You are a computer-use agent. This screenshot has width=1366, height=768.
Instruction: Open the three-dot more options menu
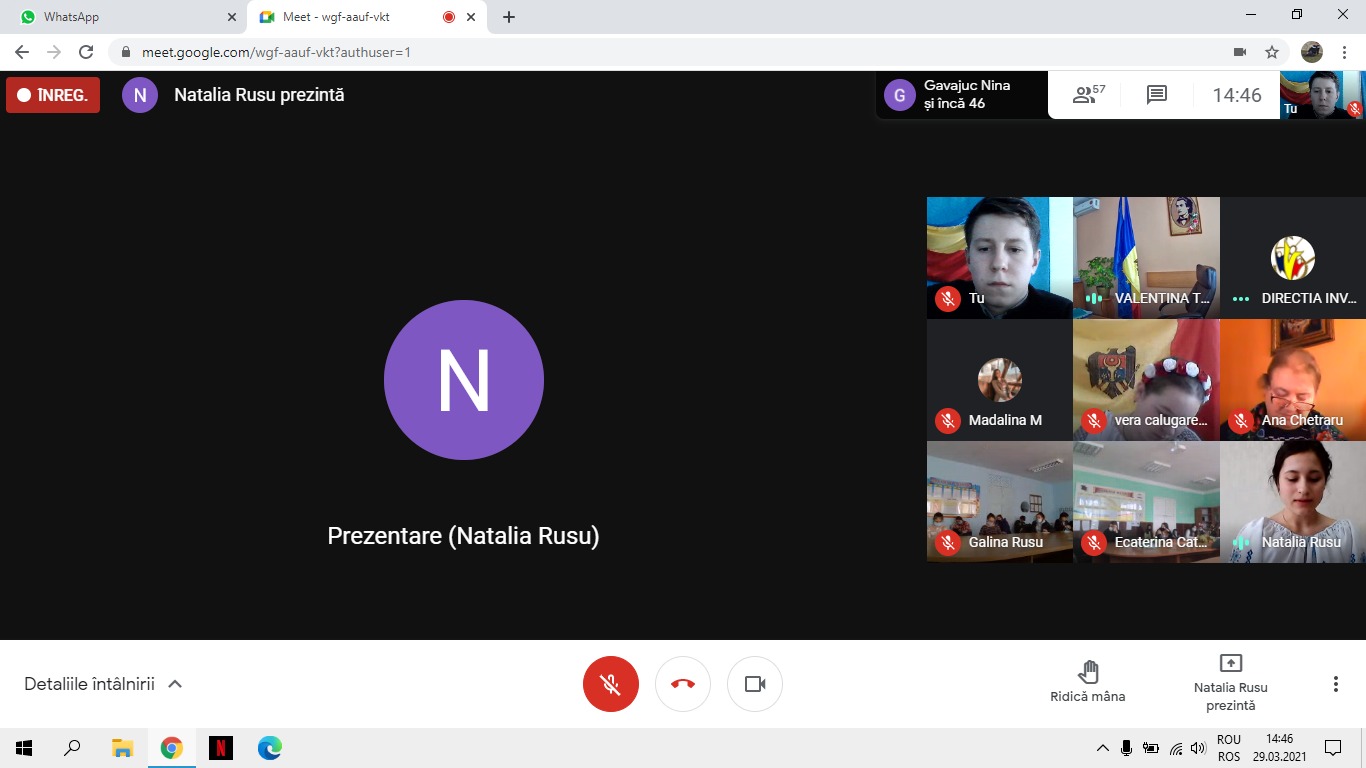(1335, 684)
